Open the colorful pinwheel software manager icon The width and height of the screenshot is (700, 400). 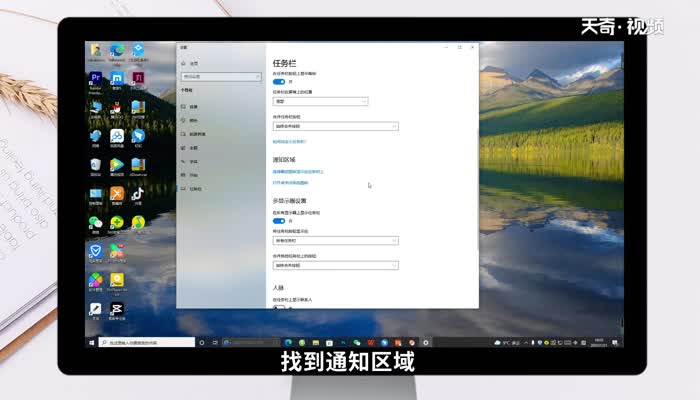click(96, 282)
